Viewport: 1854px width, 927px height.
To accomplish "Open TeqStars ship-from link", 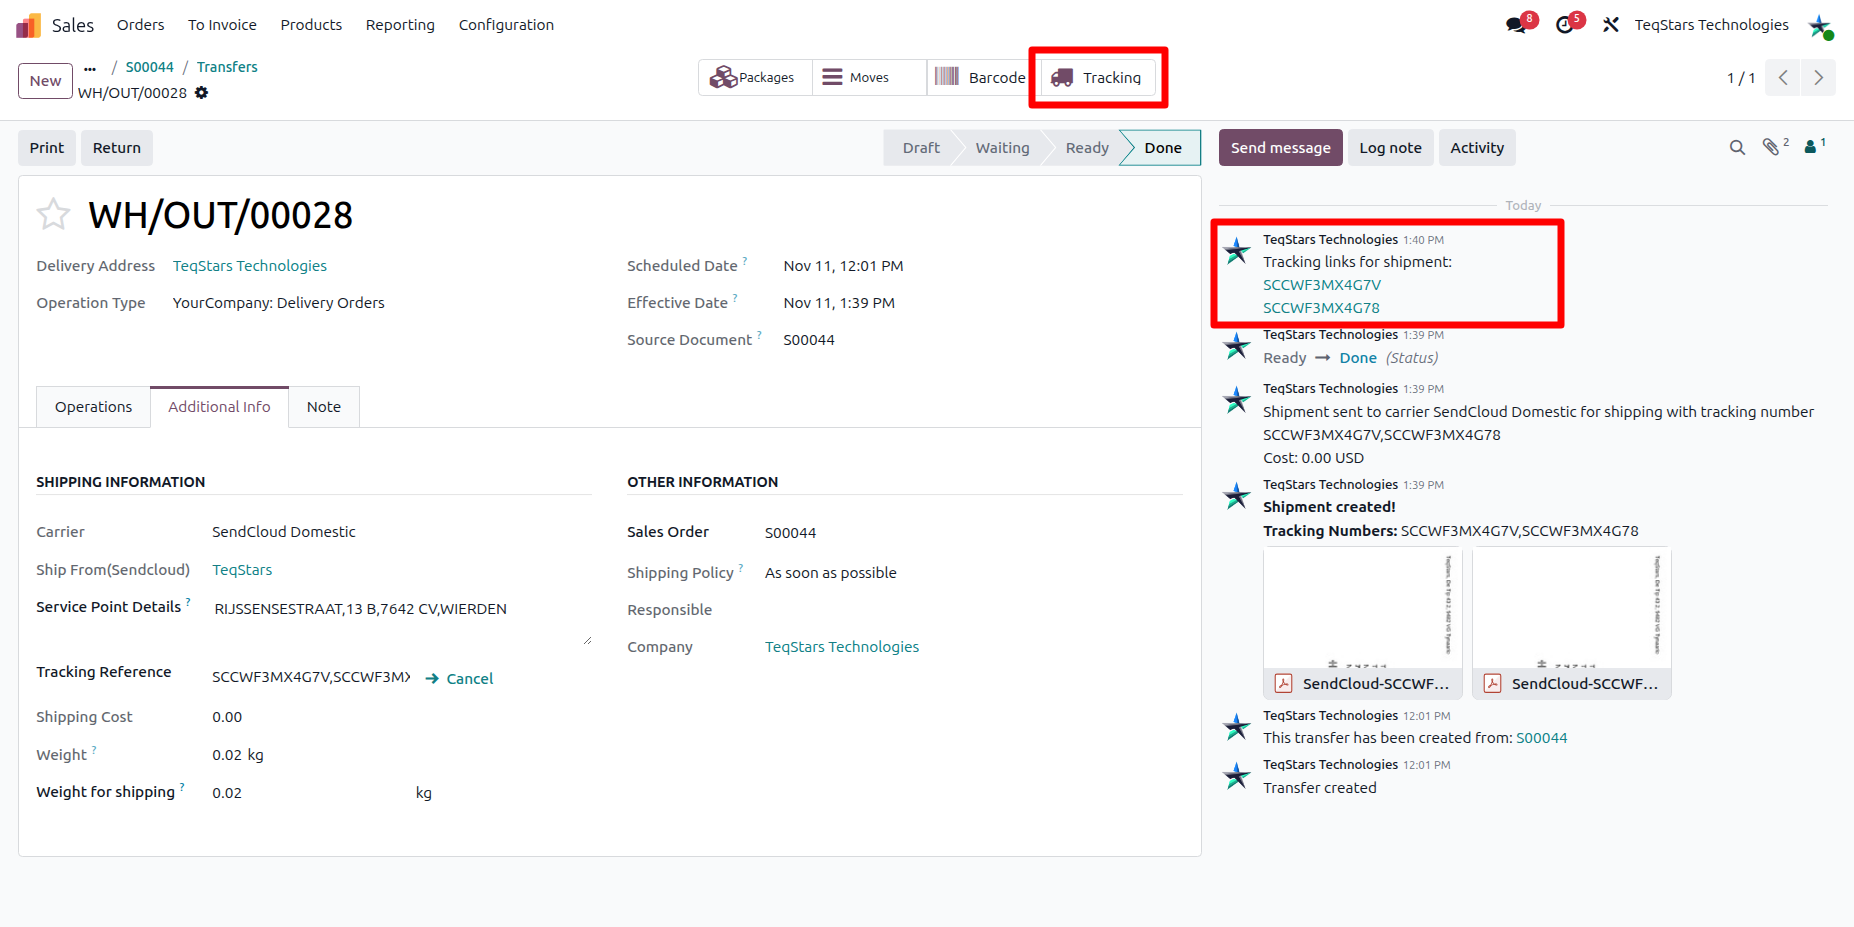I will pos(242,570).
